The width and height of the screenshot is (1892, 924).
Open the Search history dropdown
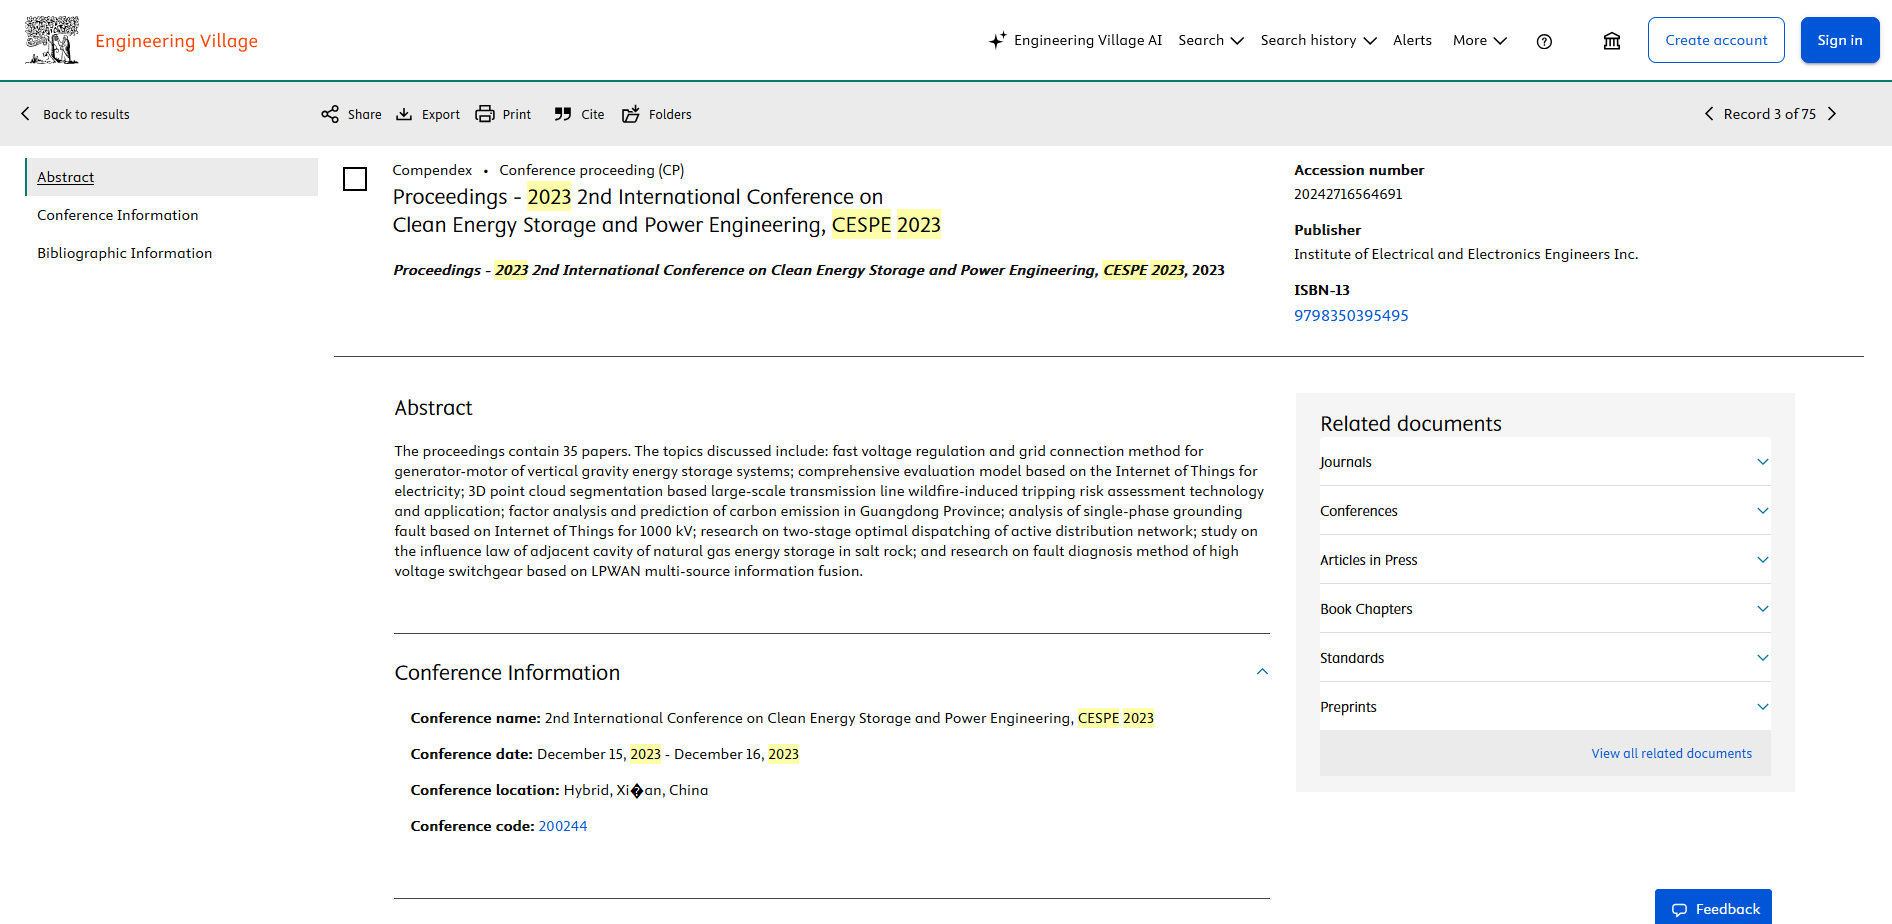[x=1319, y=40]
